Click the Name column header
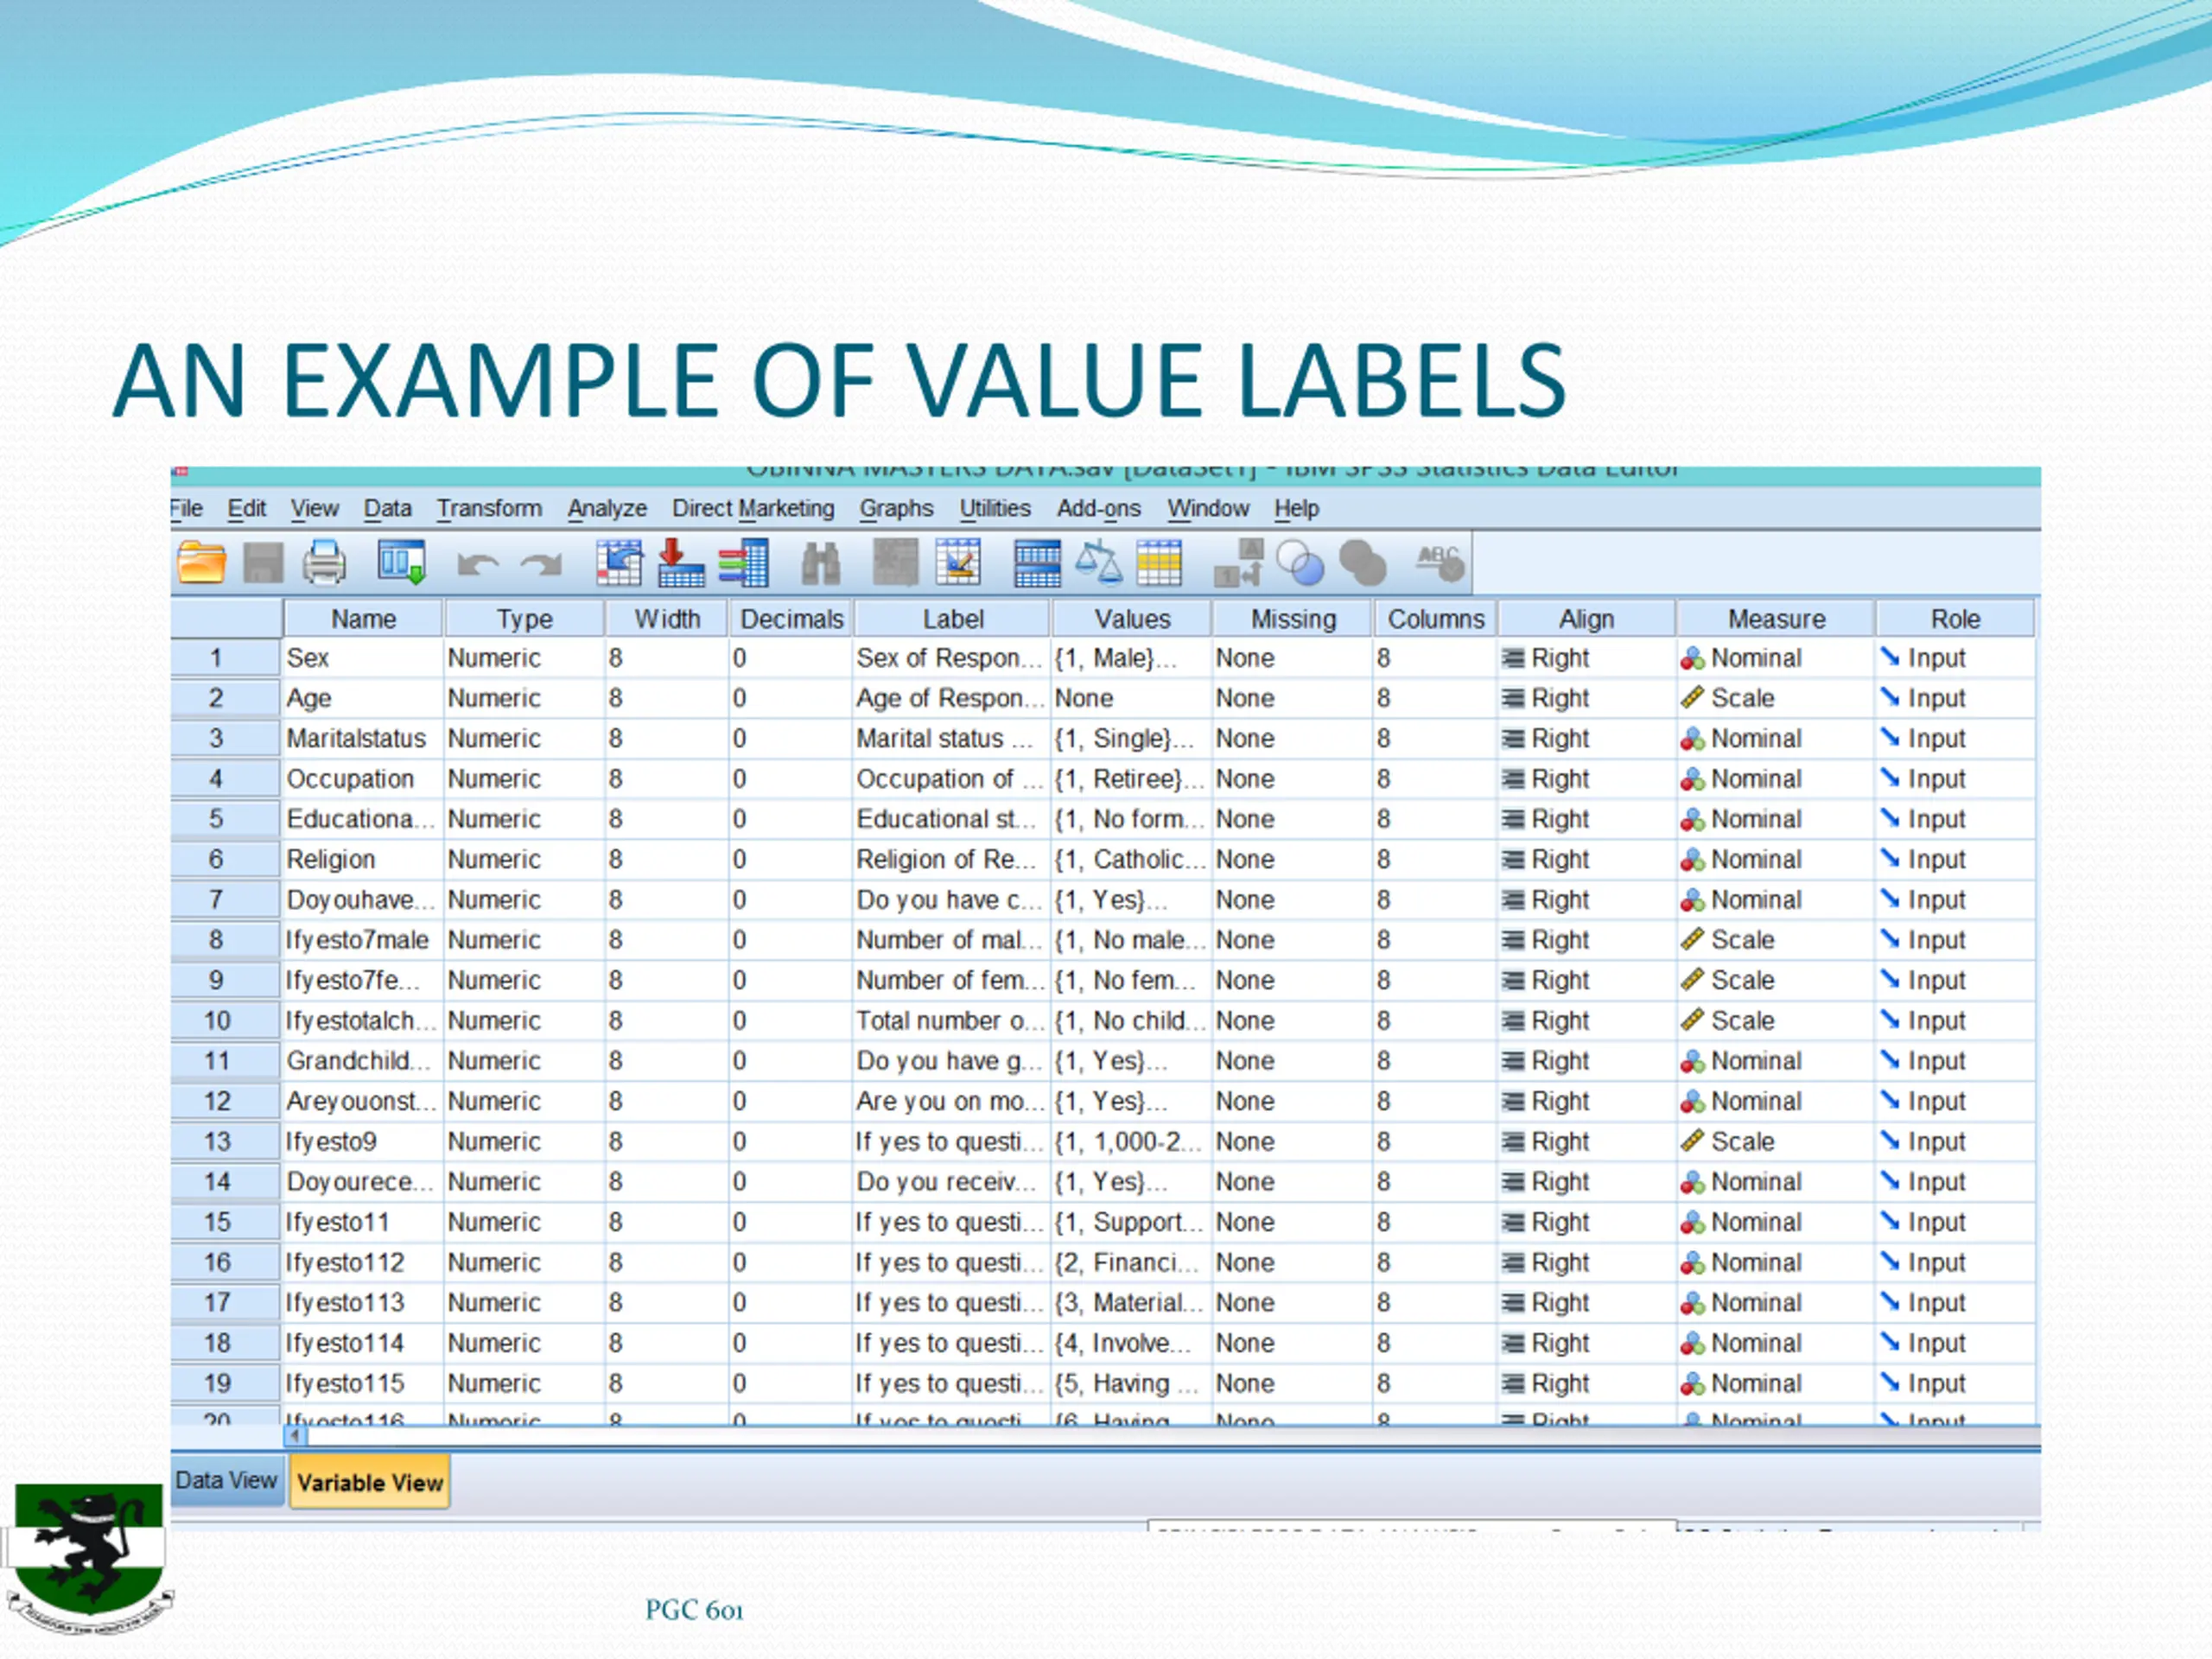 363,619
